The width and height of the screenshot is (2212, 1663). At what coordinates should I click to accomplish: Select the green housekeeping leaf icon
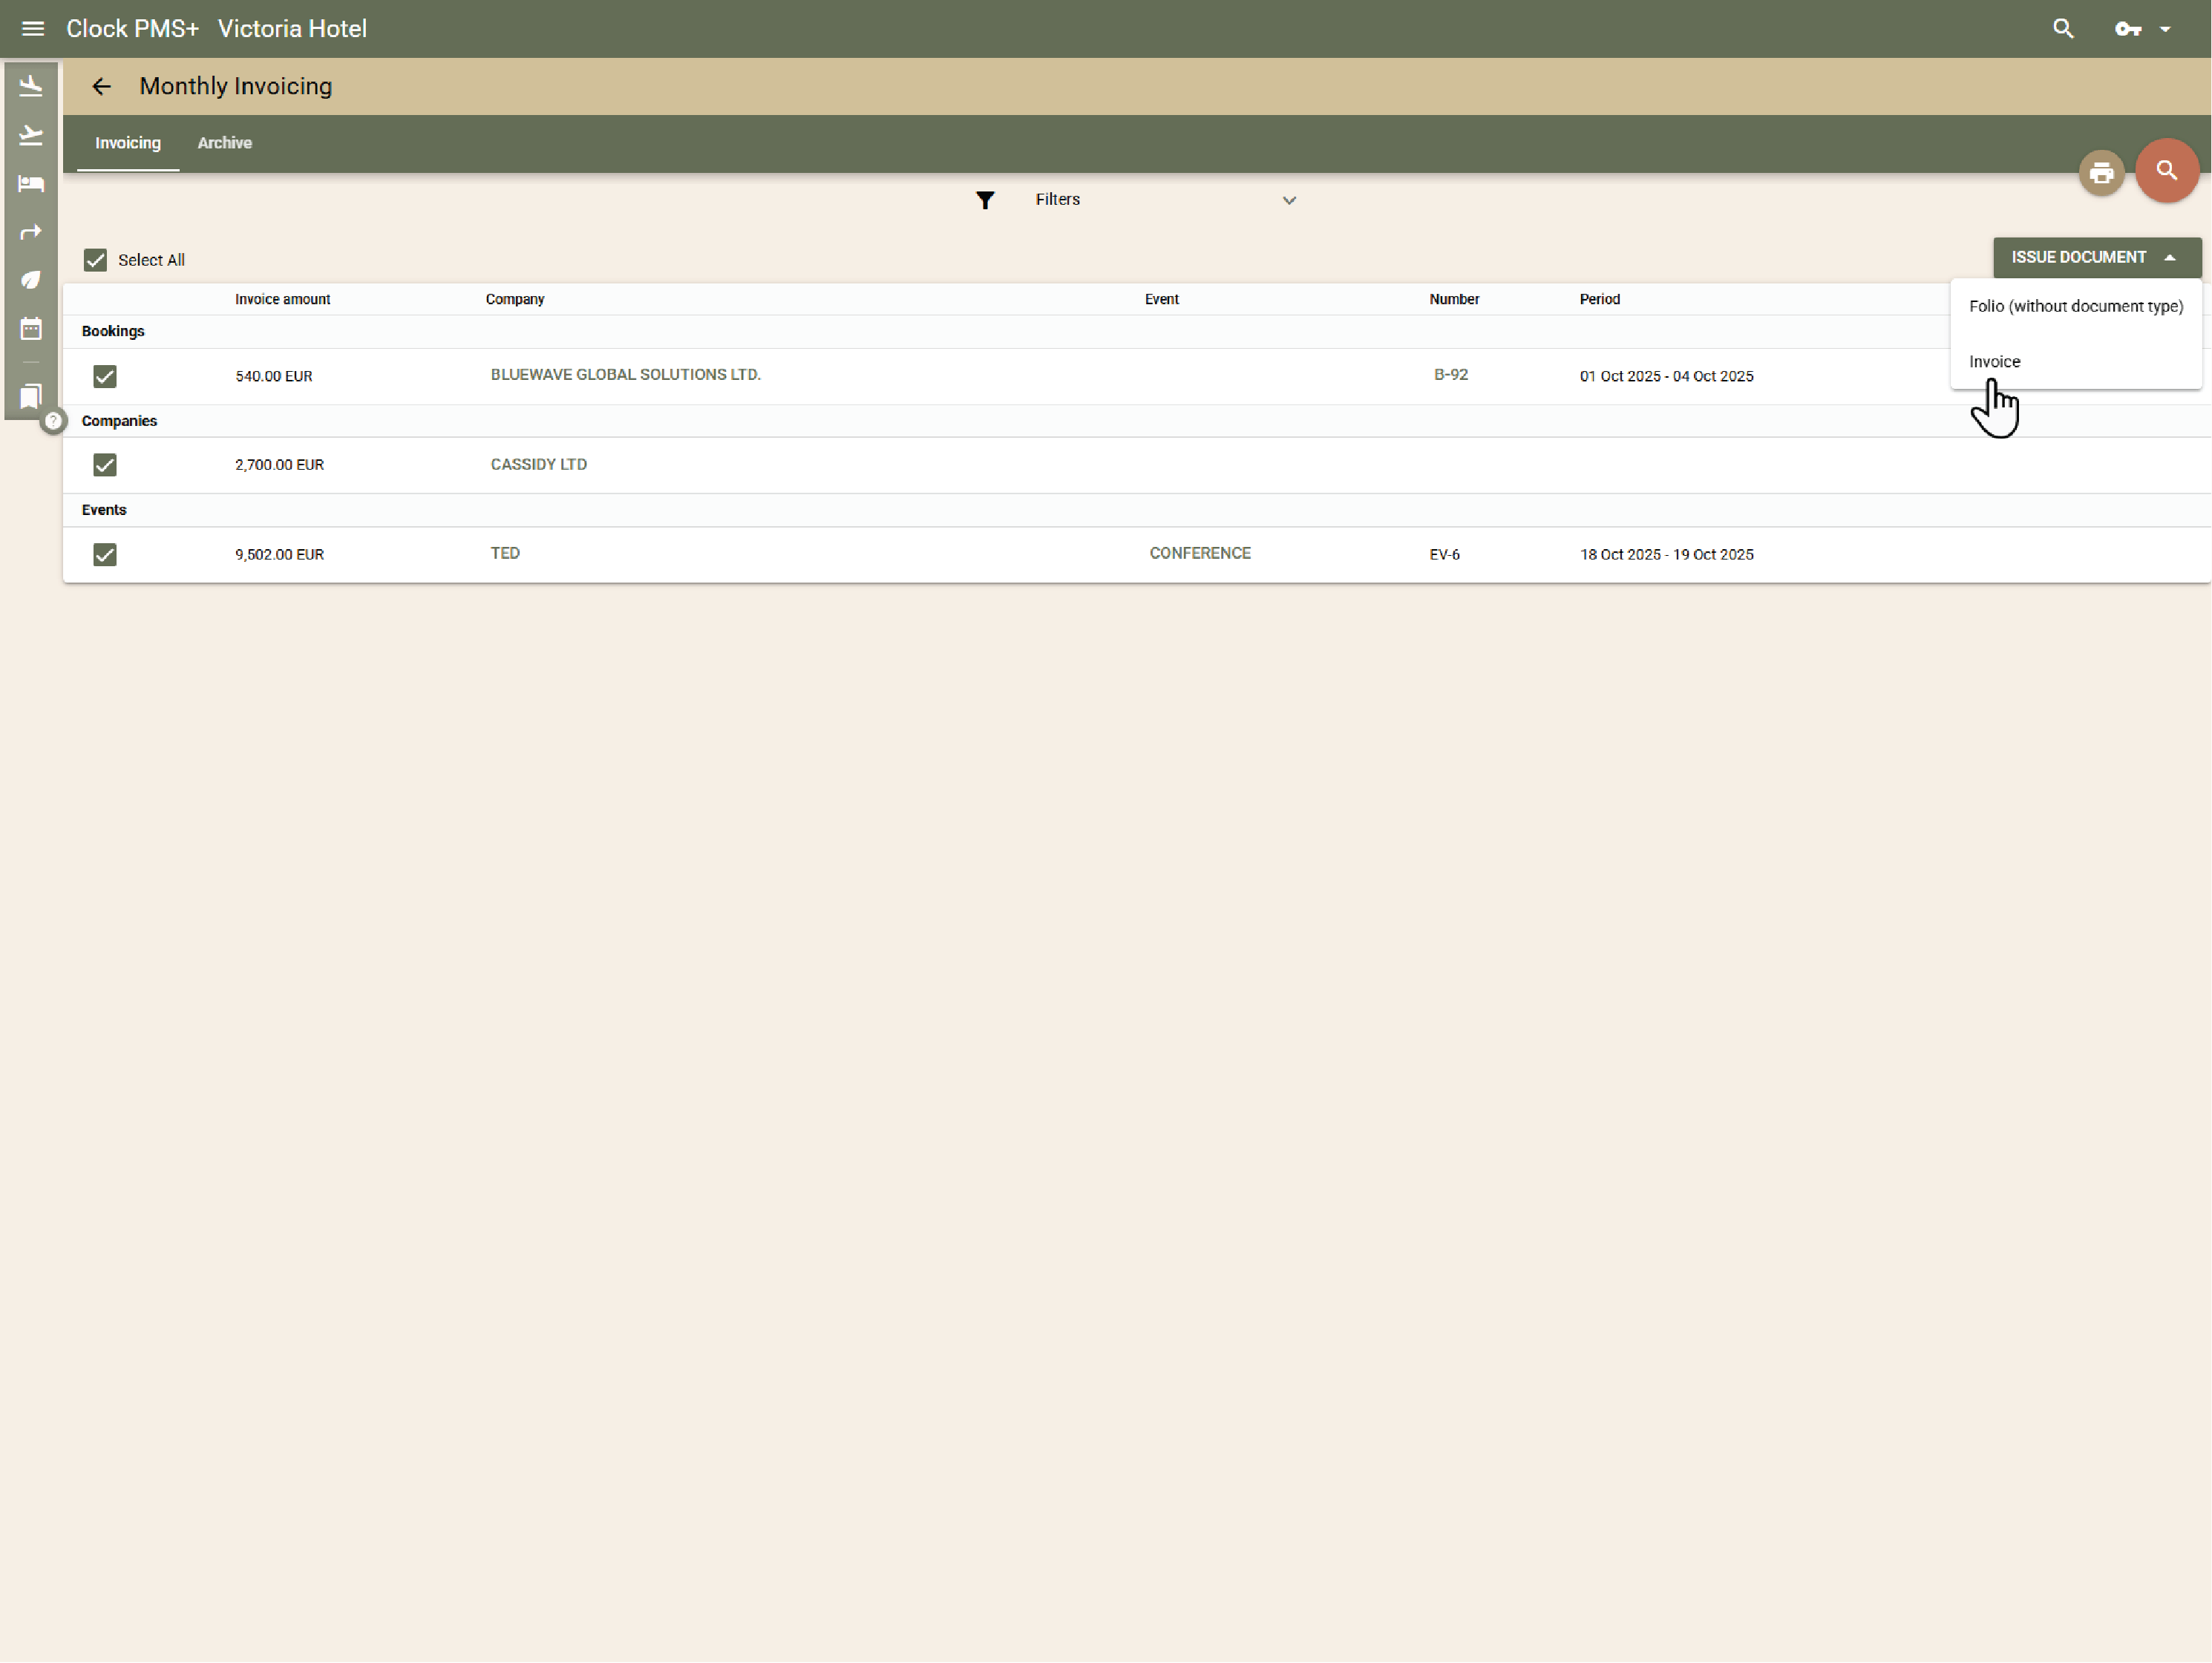coord(30,279)
